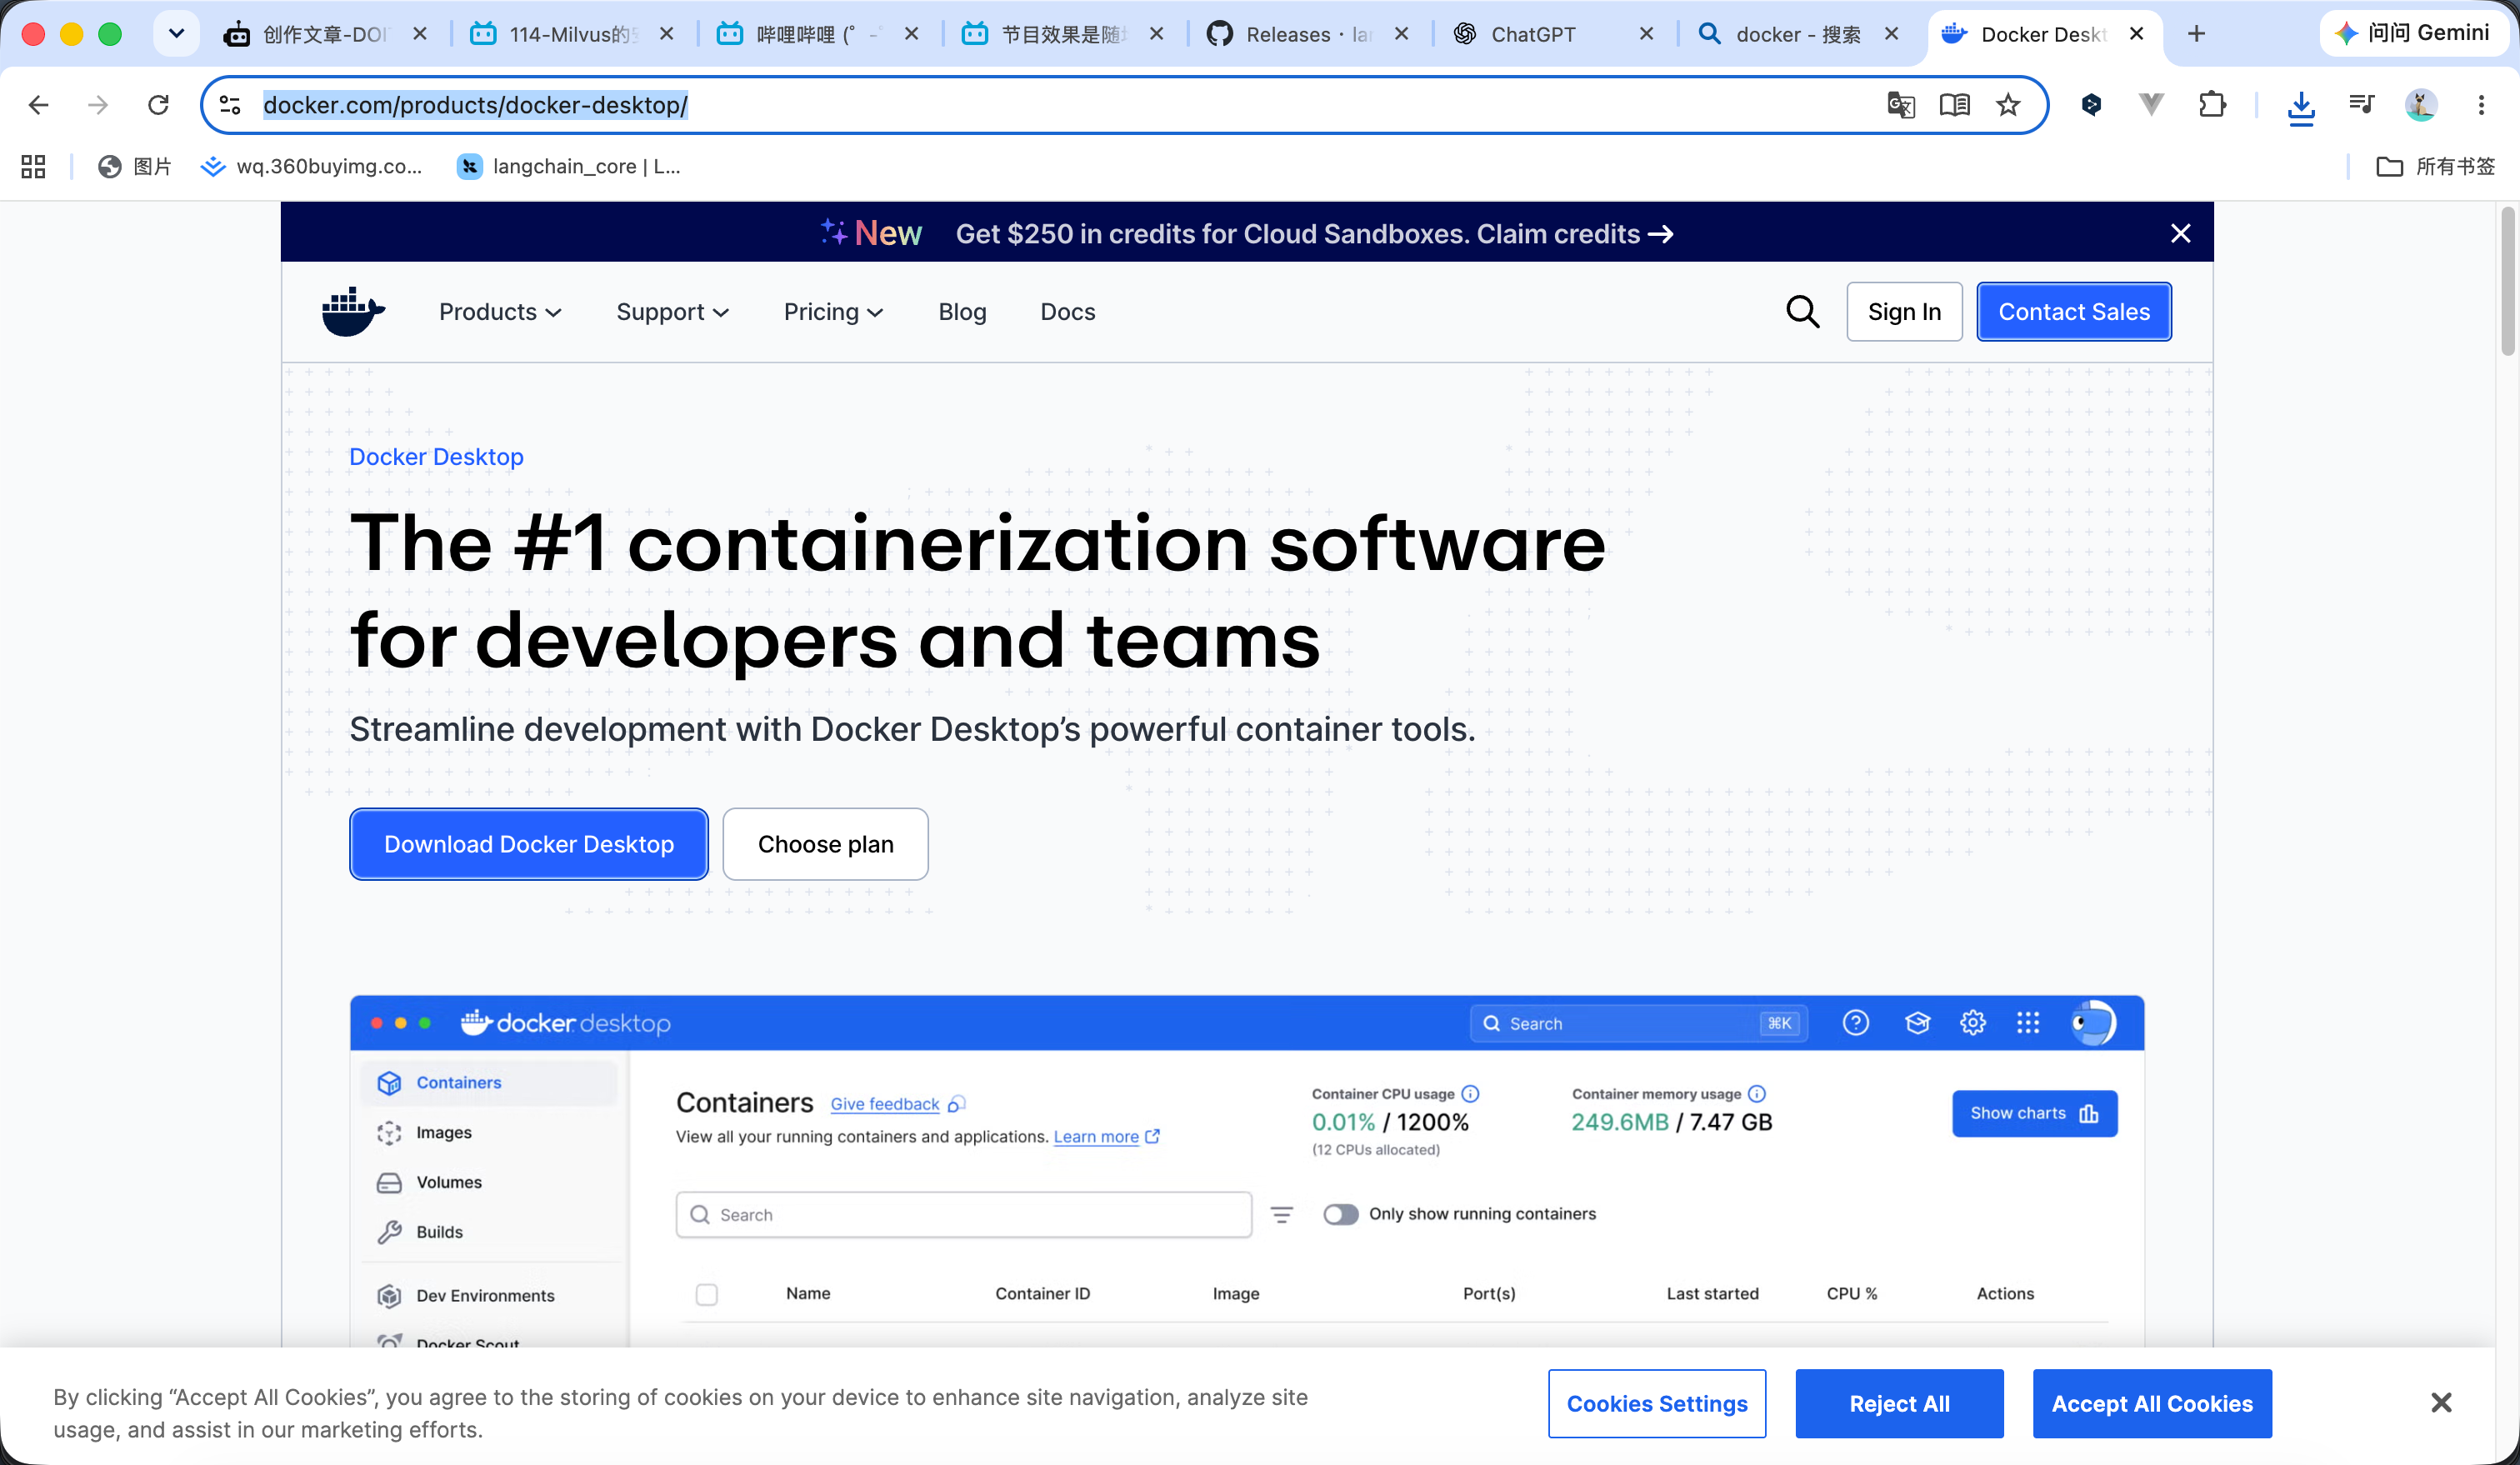Click the Docker whale logo in the site header

pyautogui.click(x=353, y=312)
